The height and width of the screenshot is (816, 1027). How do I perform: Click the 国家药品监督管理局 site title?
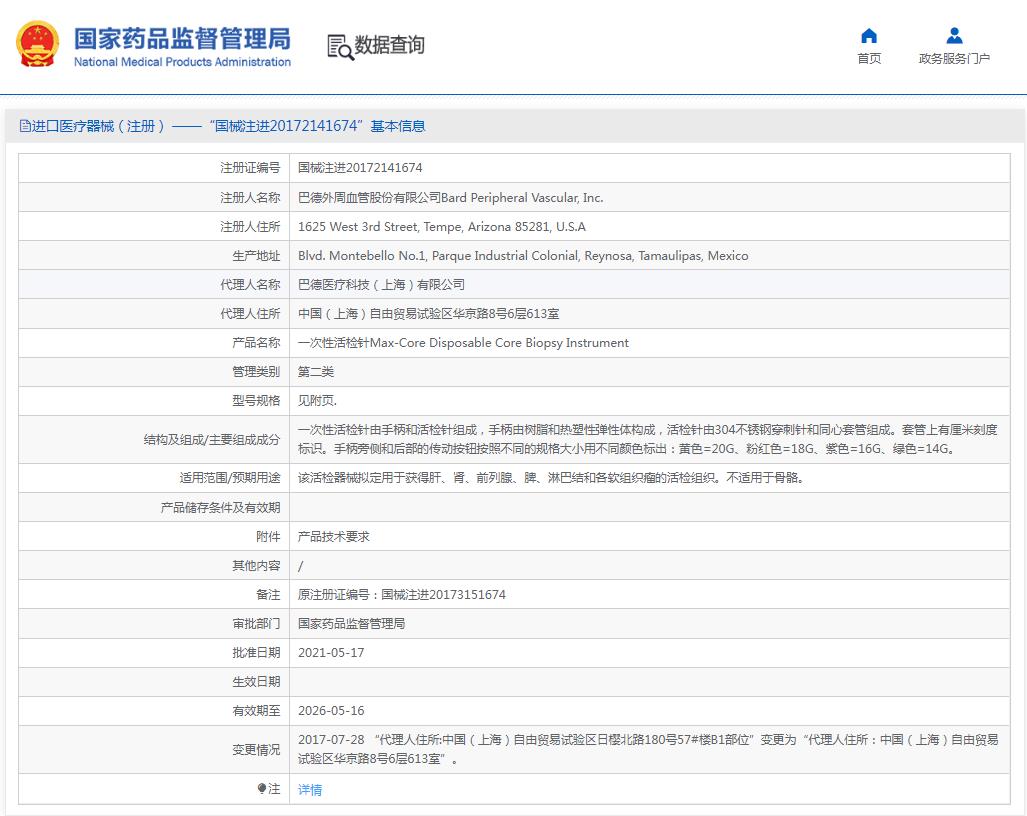pyautogui.click(x=182, y=38)
